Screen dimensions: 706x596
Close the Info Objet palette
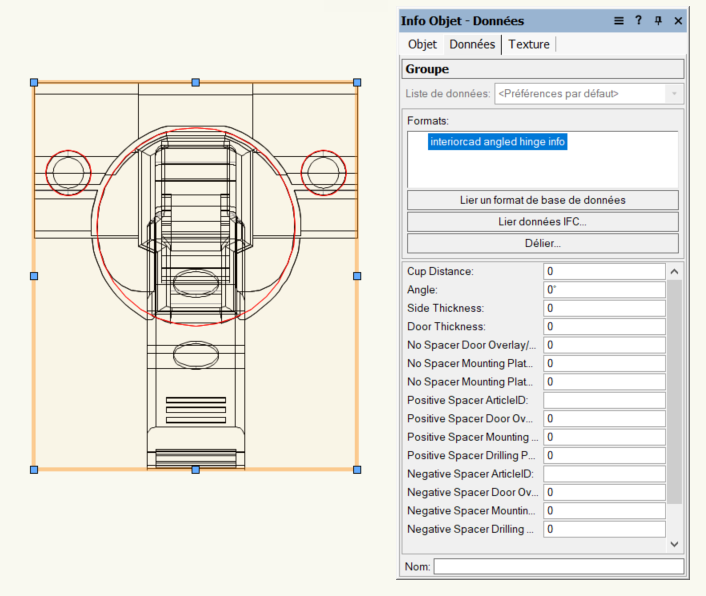tap(678, 20)
